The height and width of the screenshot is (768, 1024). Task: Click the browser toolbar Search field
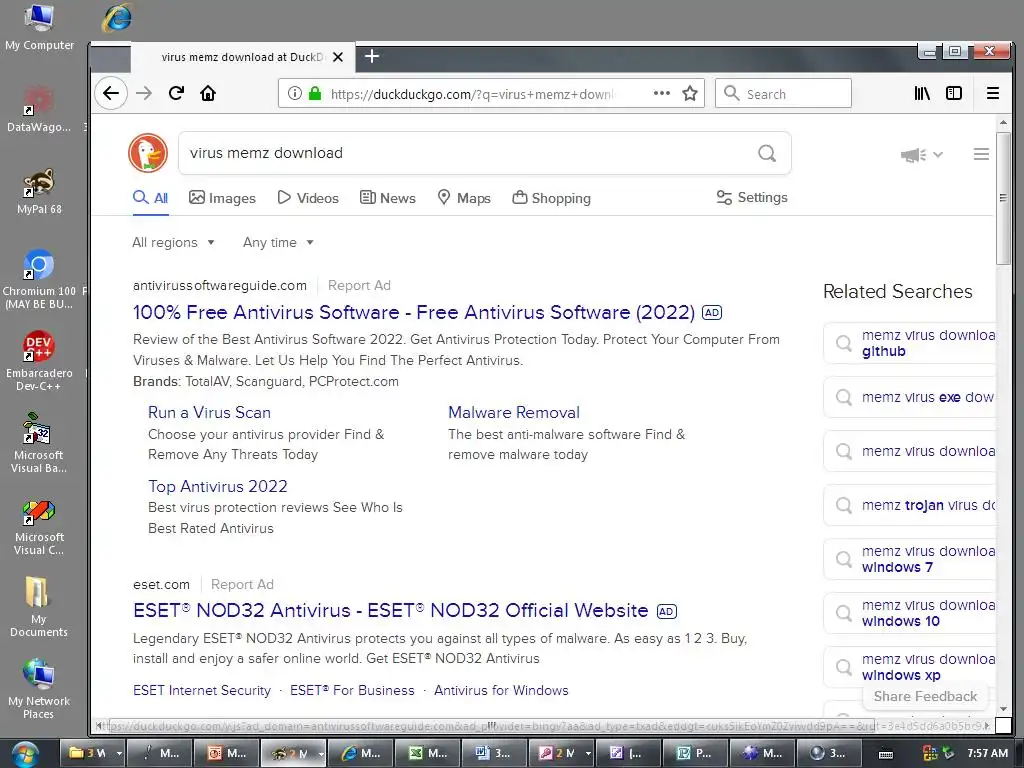click(x=783, y=93)
